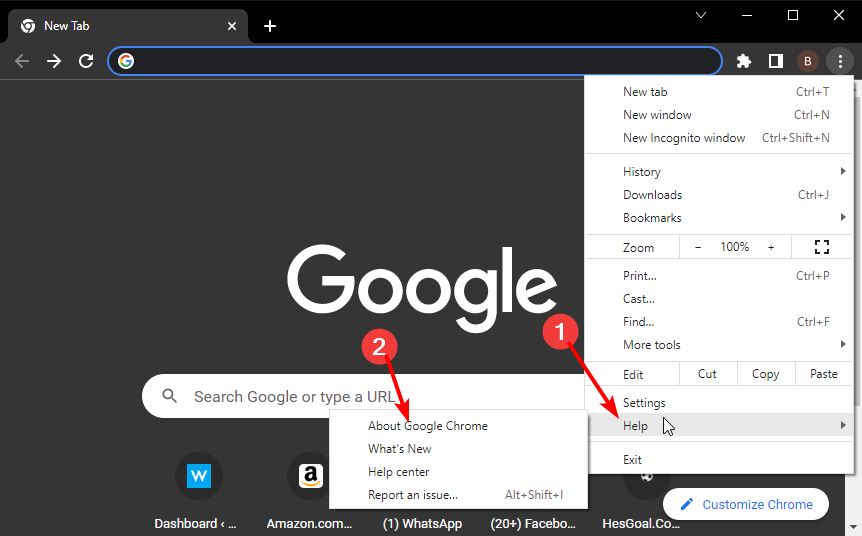Open Downloads from the menu
This screenshot has height=536, width=862.
pyautogui.click(x=720, y=195)
